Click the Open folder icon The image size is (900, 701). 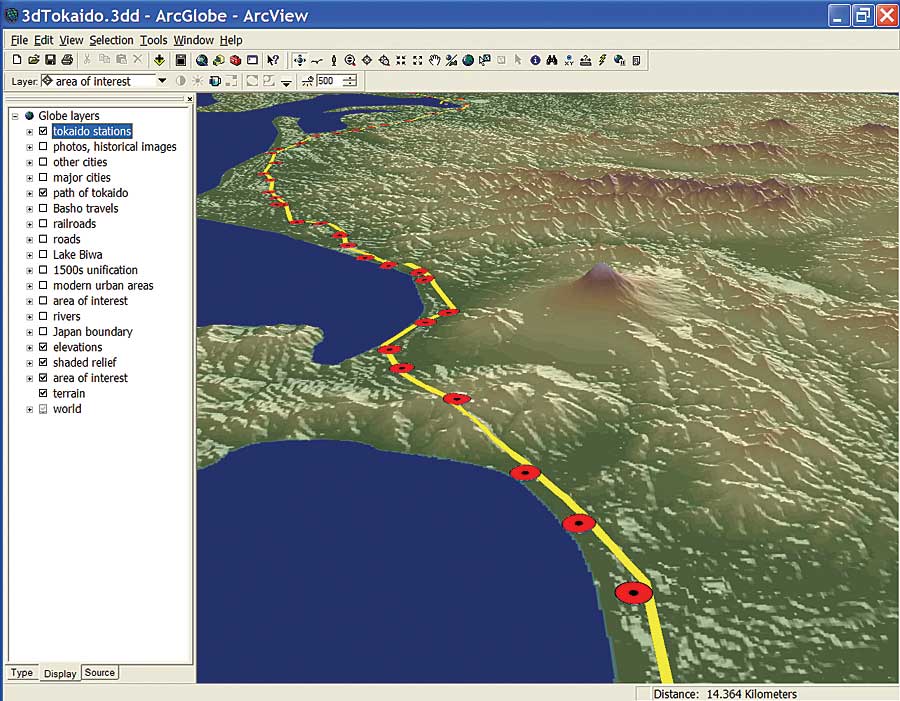(33, 60)
